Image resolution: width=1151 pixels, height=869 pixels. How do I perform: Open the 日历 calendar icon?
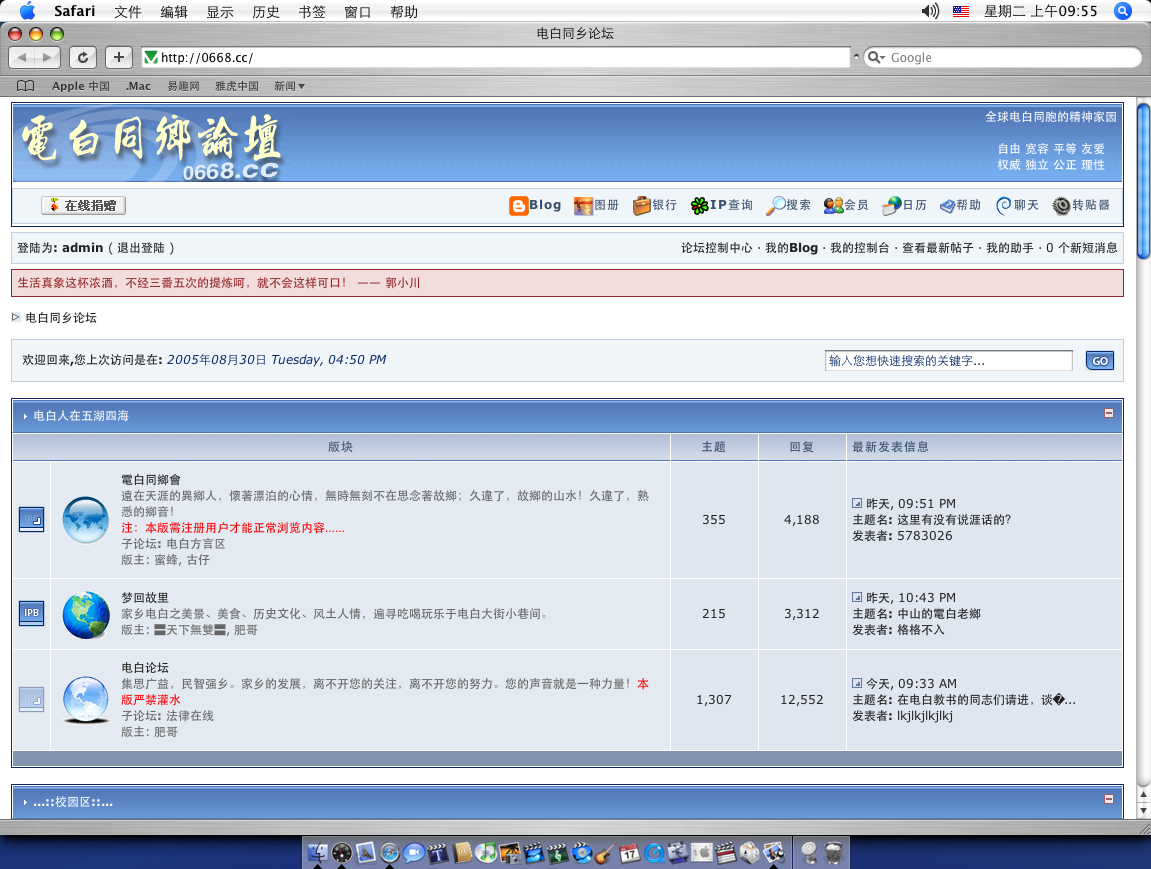(892, 206)
